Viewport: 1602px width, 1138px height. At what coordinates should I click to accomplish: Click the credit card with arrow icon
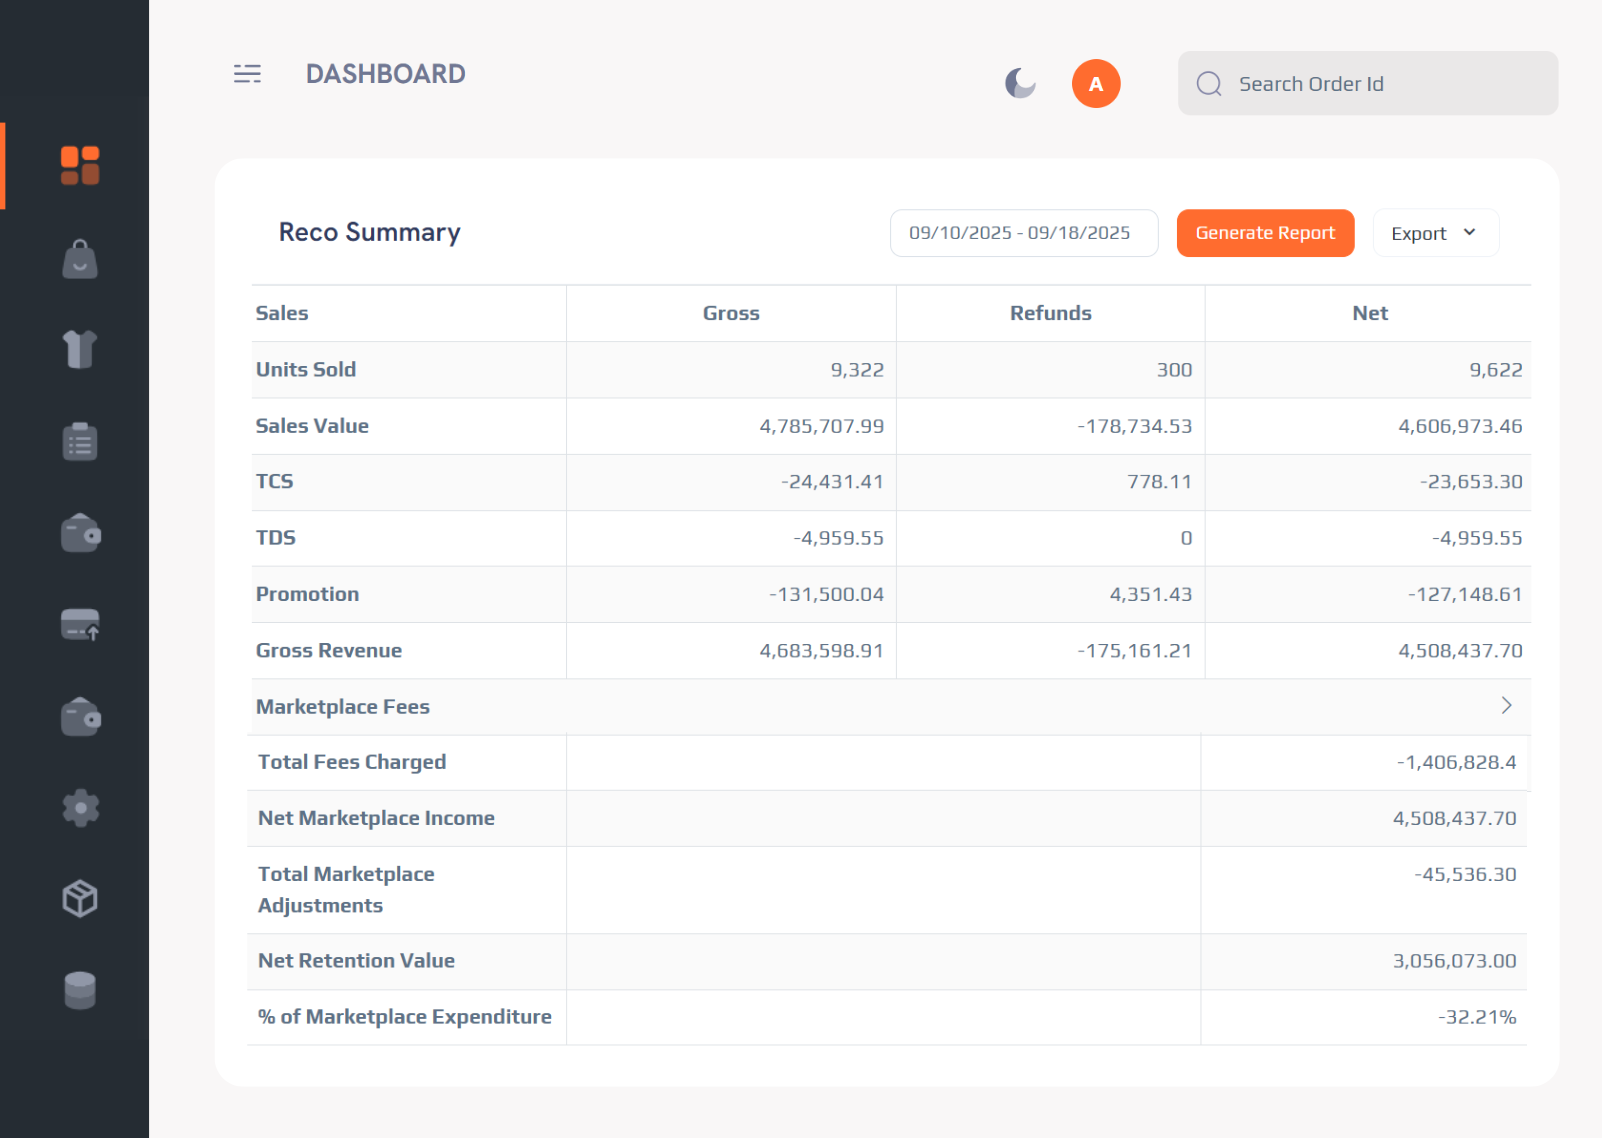click(x=80, y=625)
